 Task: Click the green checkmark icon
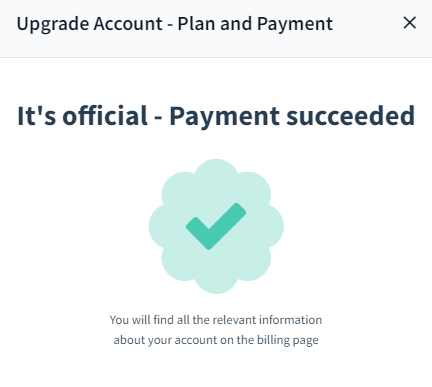click(216, 226)
